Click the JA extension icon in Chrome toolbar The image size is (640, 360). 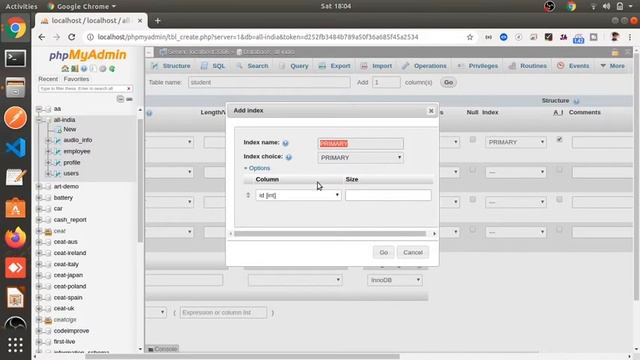(x=564, y=37)
